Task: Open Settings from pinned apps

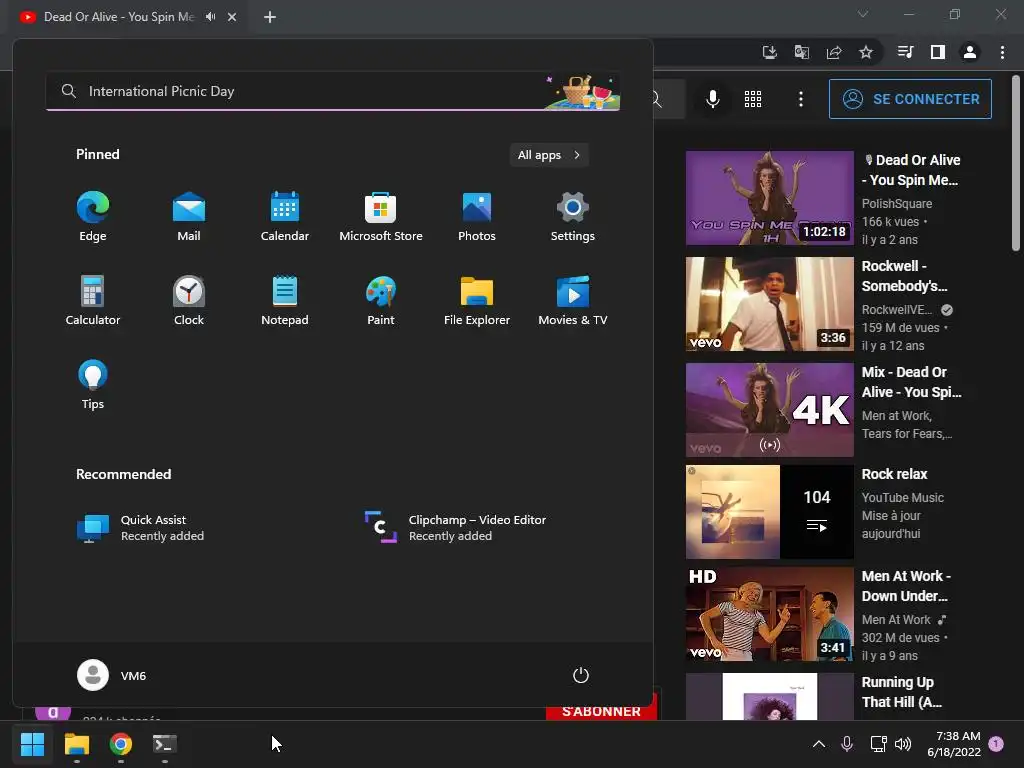Action: pyautogui.click(x=573, y=217)
